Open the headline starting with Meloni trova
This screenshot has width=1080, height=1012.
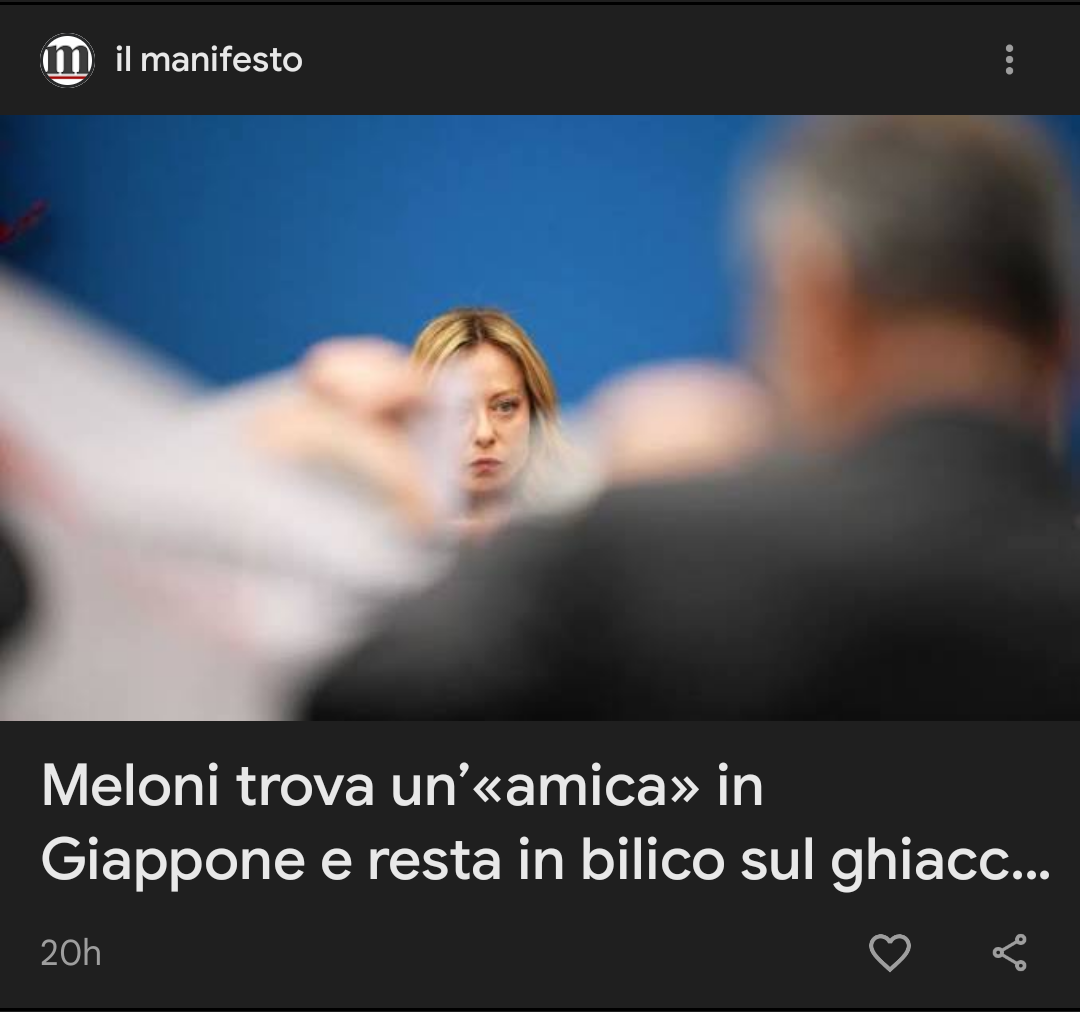[544, 823]
